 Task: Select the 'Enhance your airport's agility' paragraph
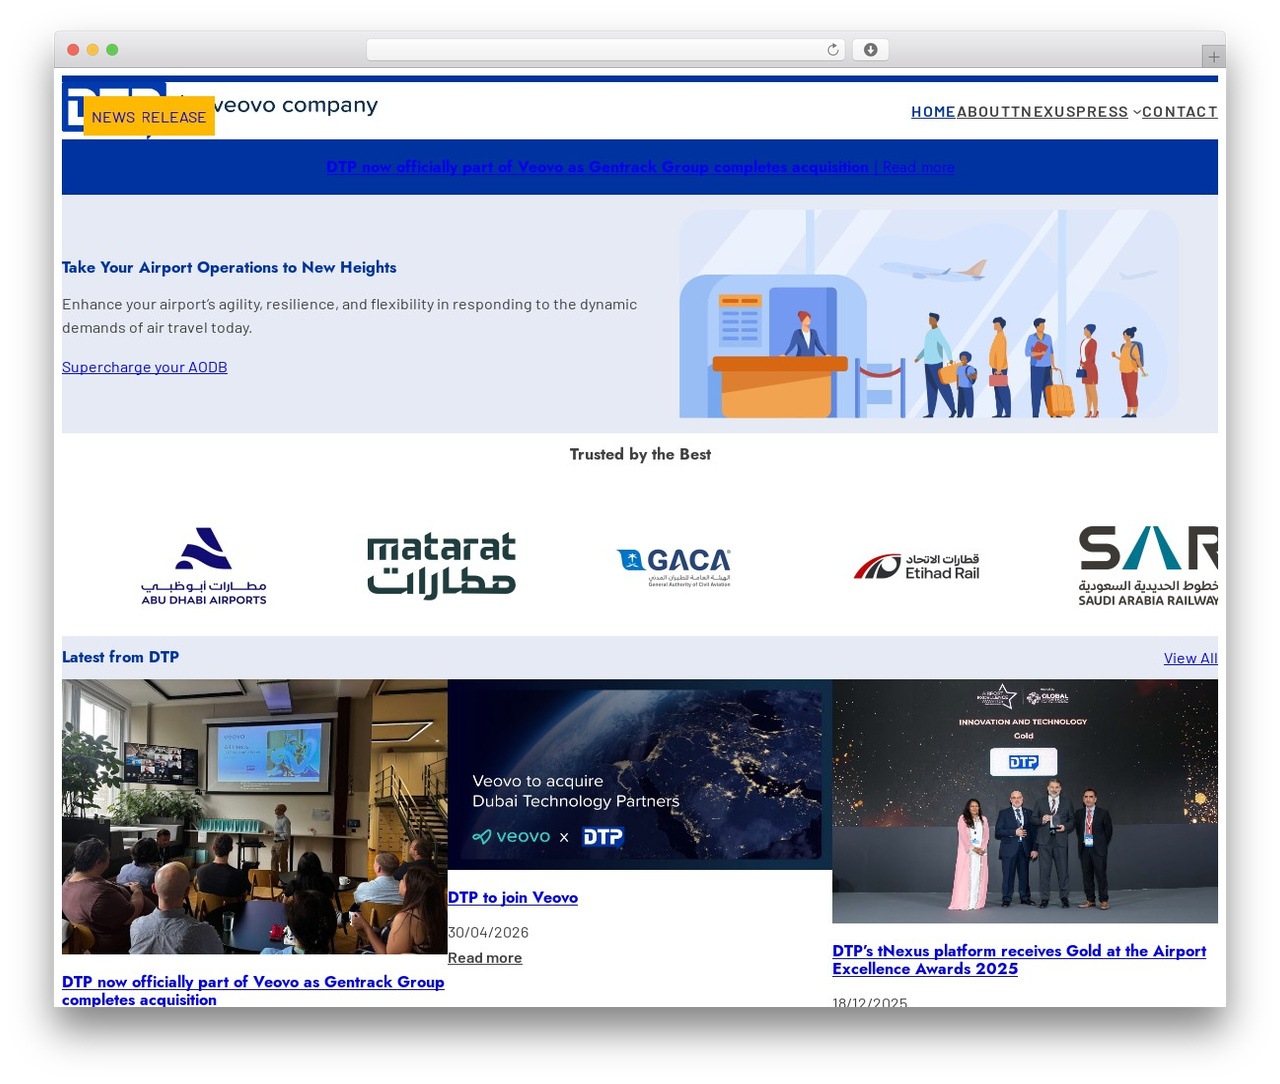tap(350, 316)
